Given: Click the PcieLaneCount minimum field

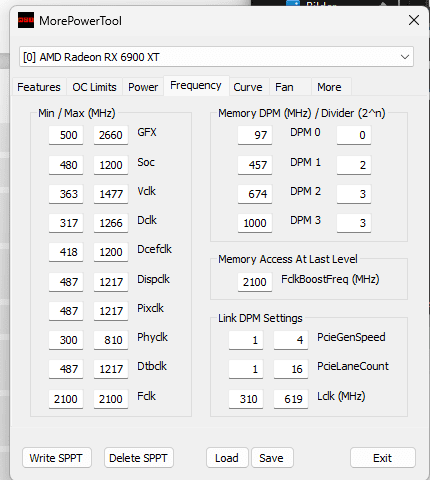Looking at the screenshot, I should pos(246,369).
